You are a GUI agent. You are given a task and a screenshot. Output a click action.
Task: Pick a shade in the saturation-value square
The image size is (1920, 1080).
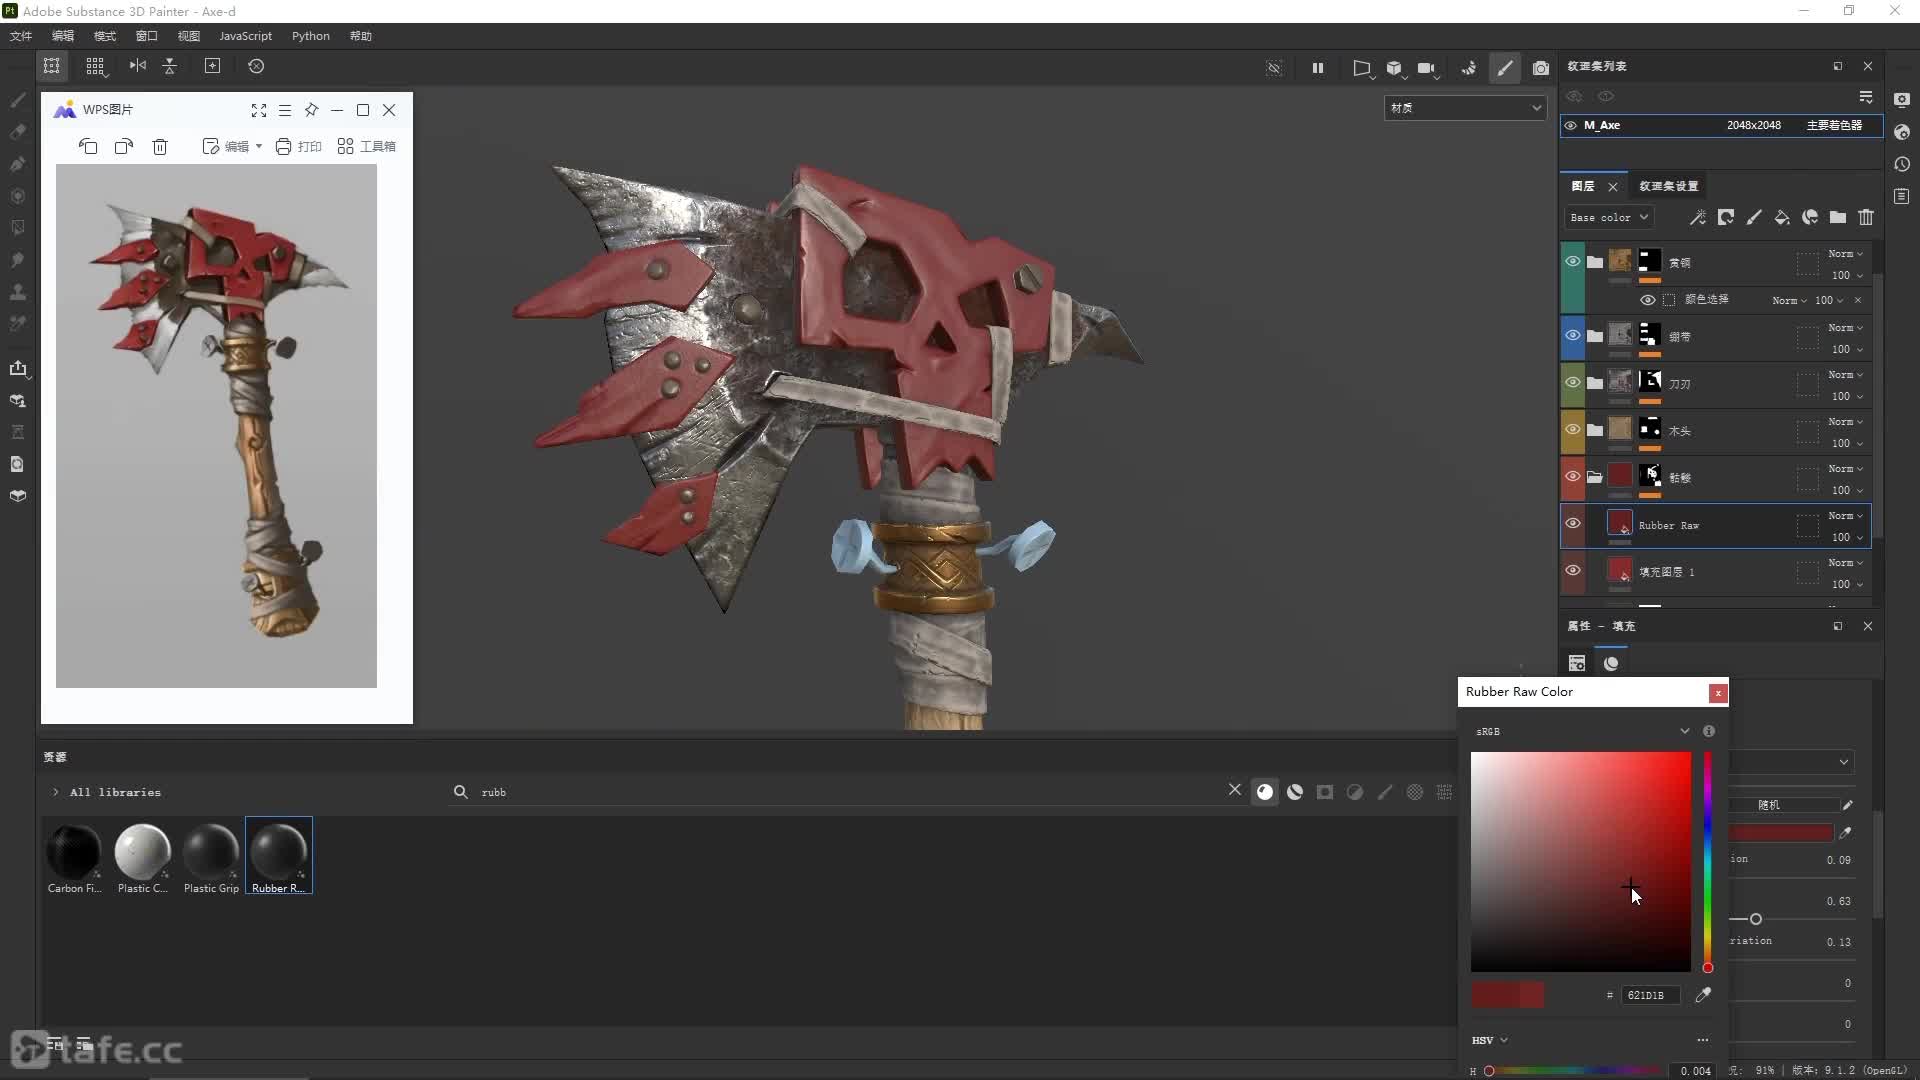pyautogui.click(x=1581, y=862)
